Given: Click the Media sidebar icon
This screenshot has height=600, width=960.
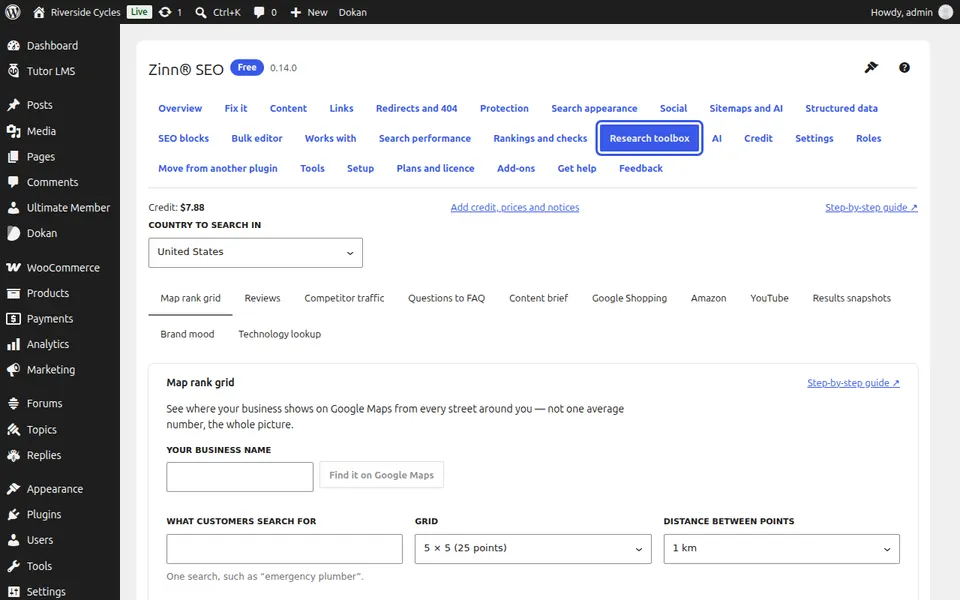Looking at the screenshot, I should click(x=13, y=131).
